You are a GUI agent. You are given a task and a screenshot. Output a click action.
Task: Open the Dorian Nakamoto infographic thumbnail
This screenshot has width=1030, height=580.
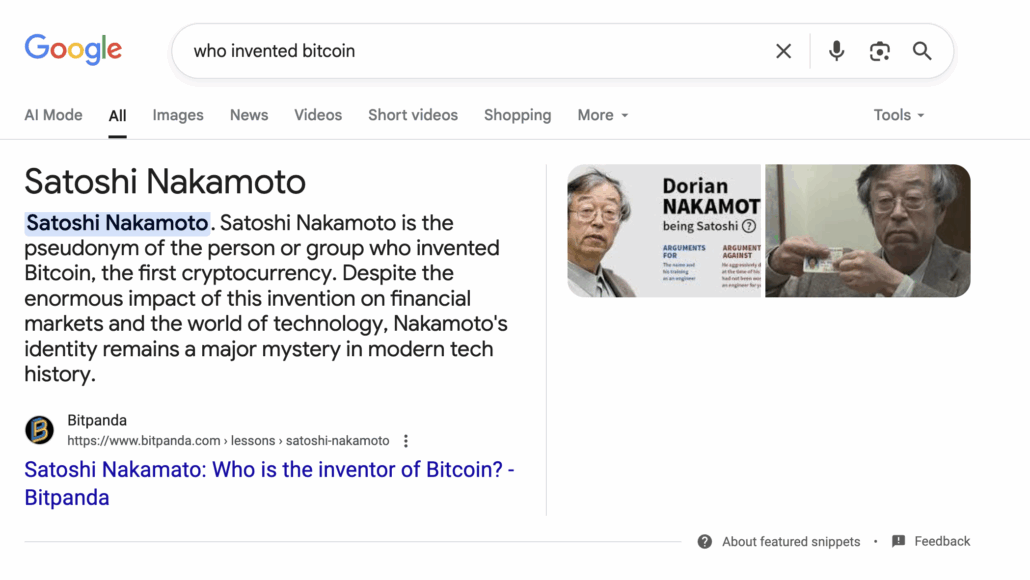[x=664, y=231]
